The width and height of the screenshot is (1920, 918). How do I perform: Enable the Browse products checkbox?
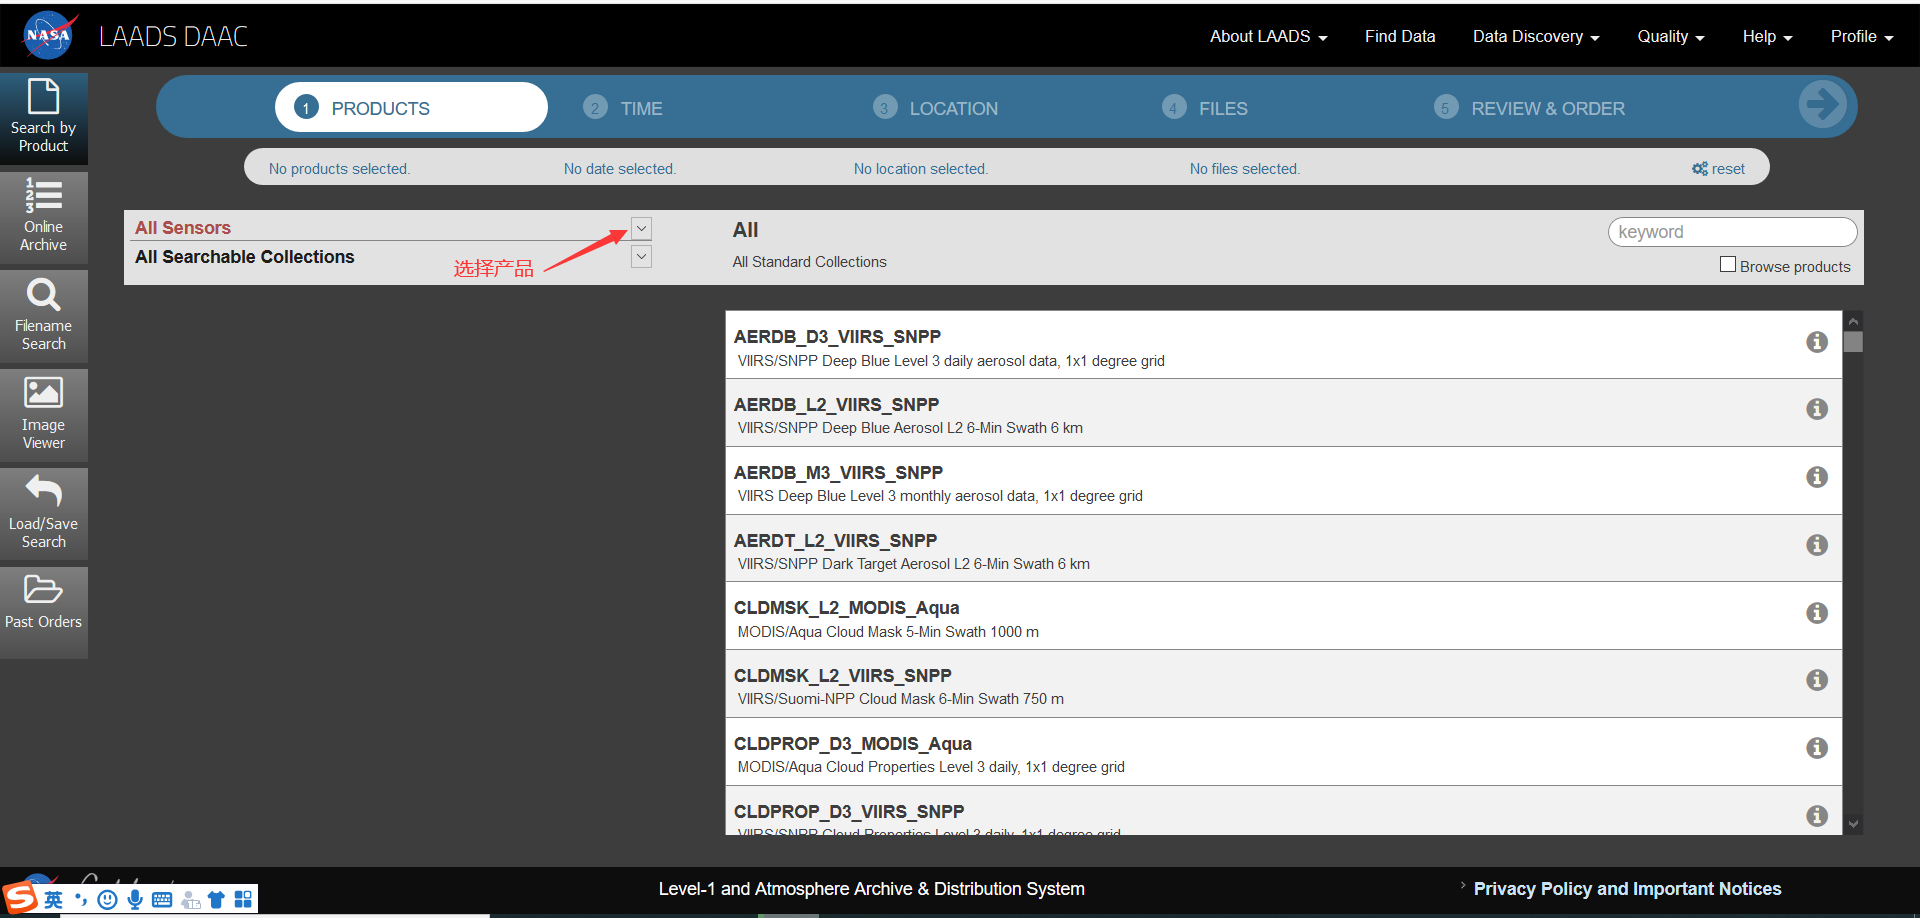coord(1727,265)
